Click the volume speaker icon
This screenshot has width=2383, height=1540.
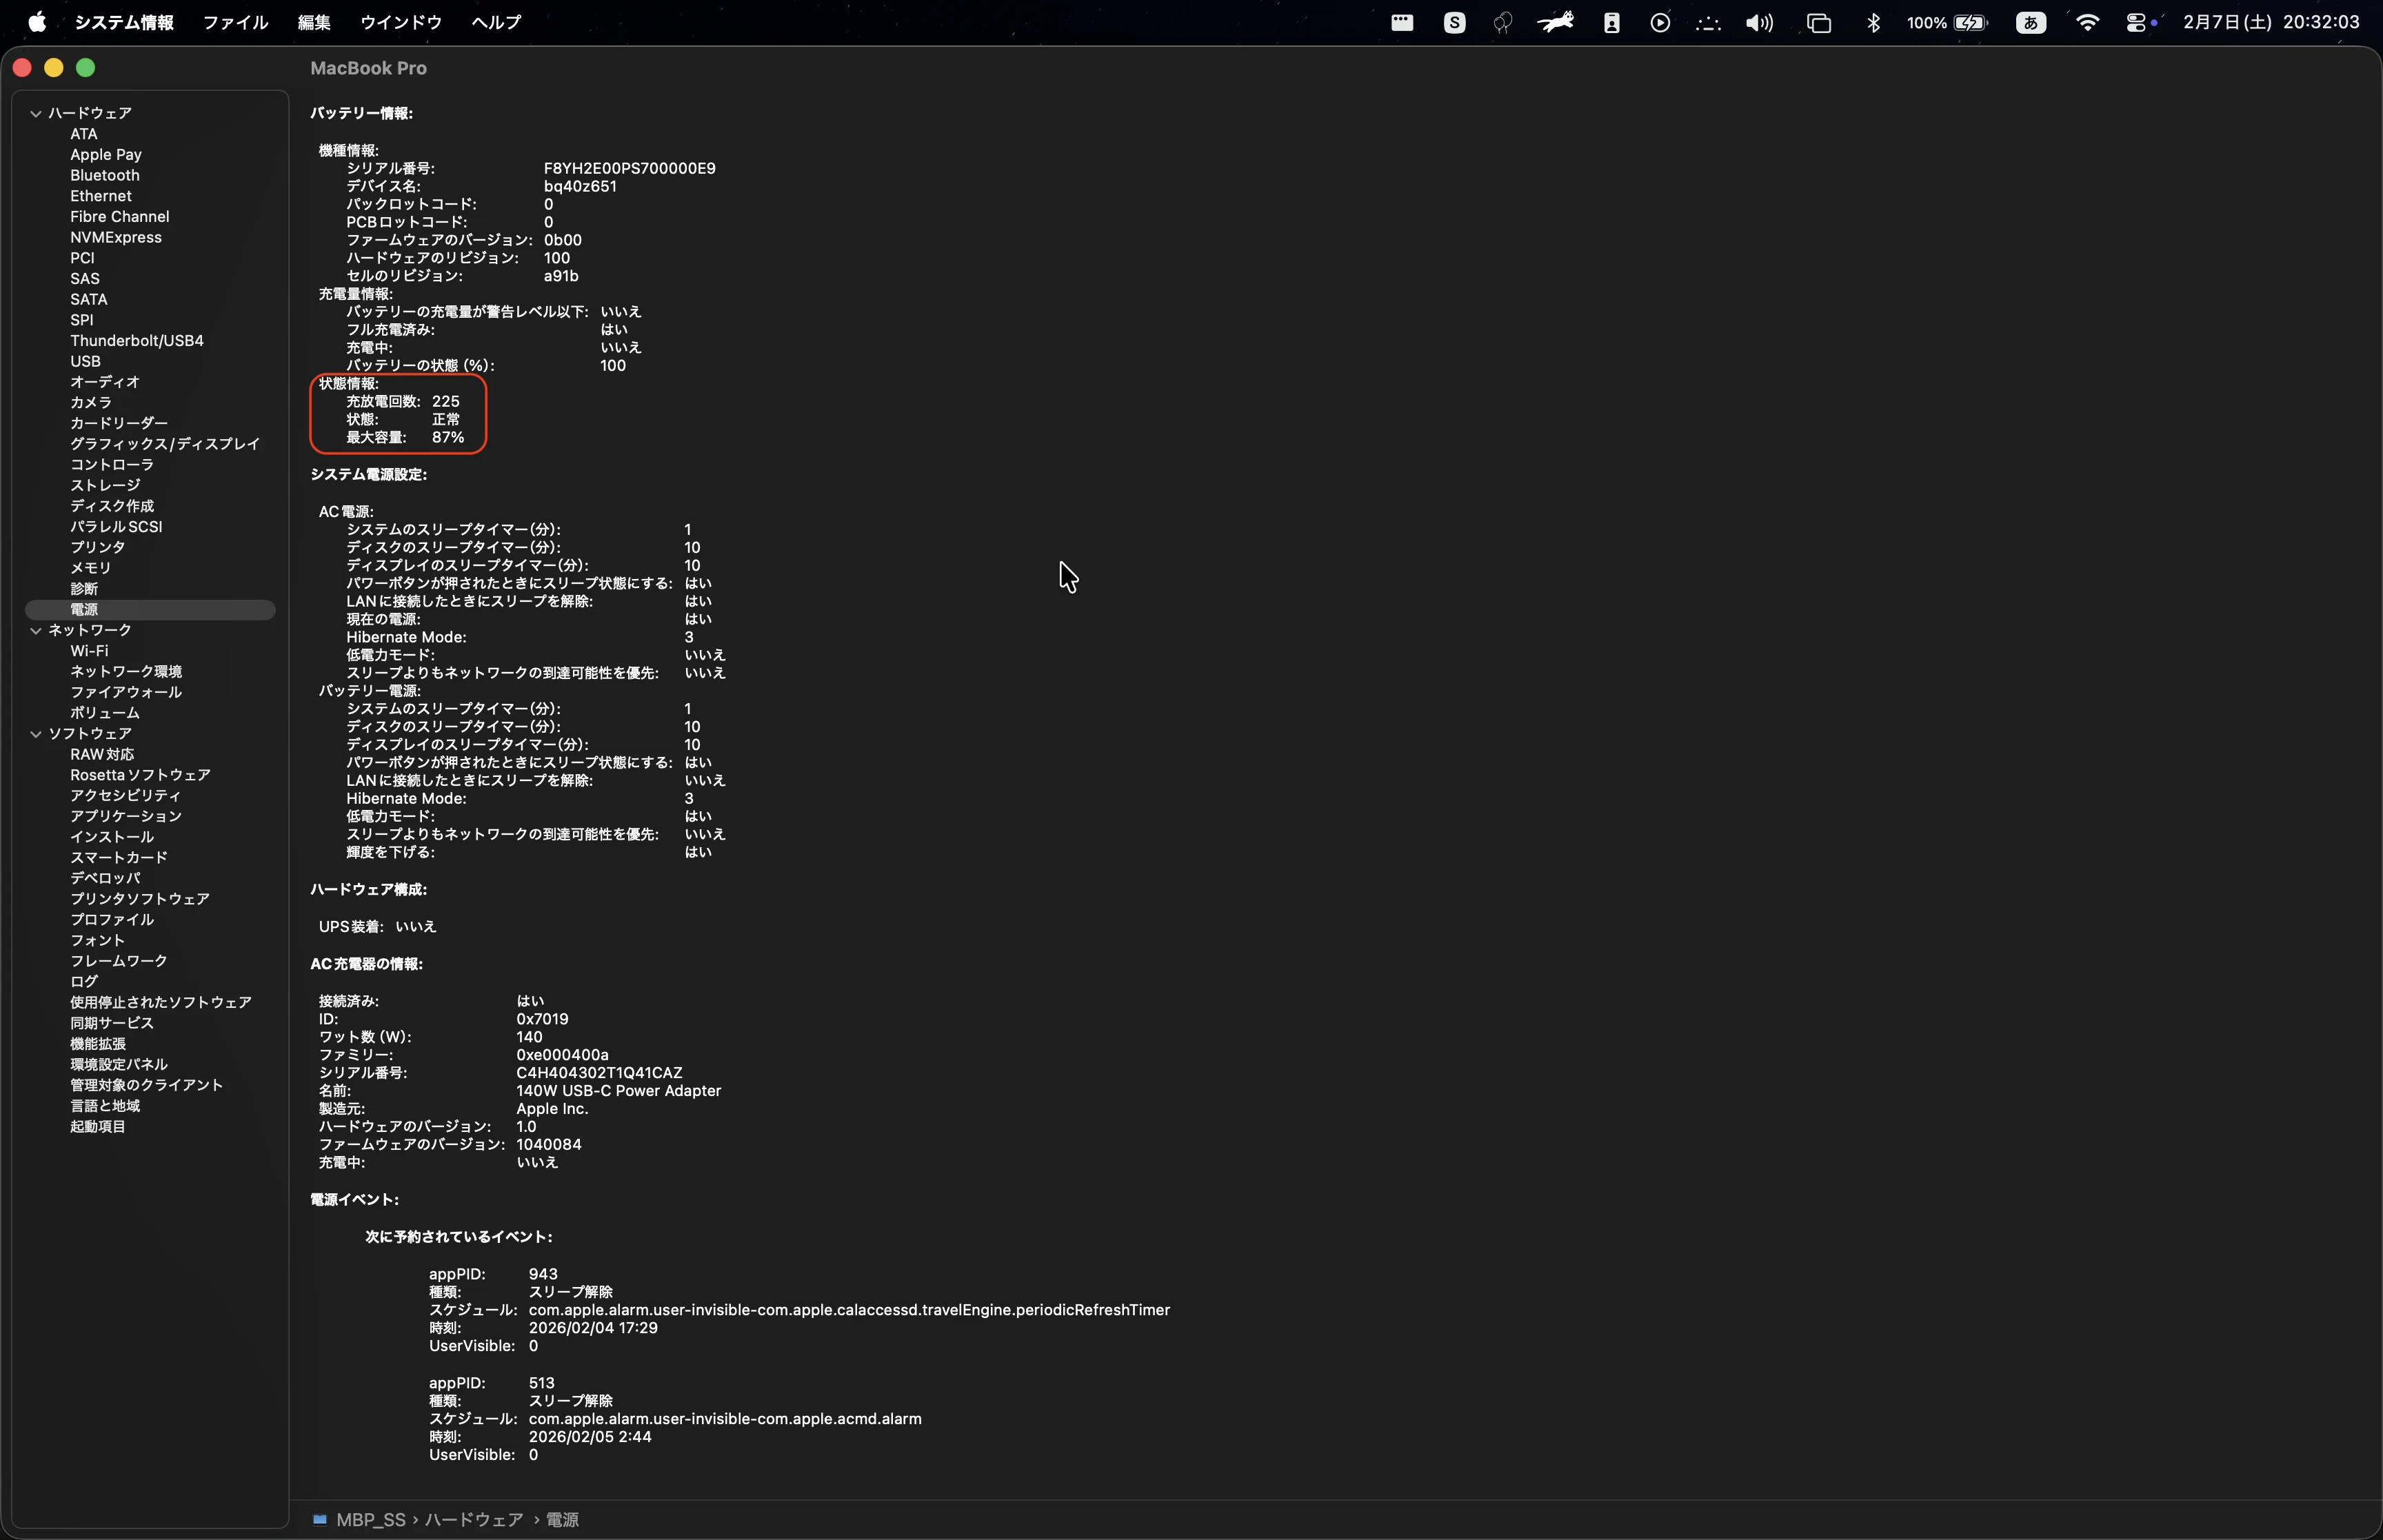click(1759, 22)
